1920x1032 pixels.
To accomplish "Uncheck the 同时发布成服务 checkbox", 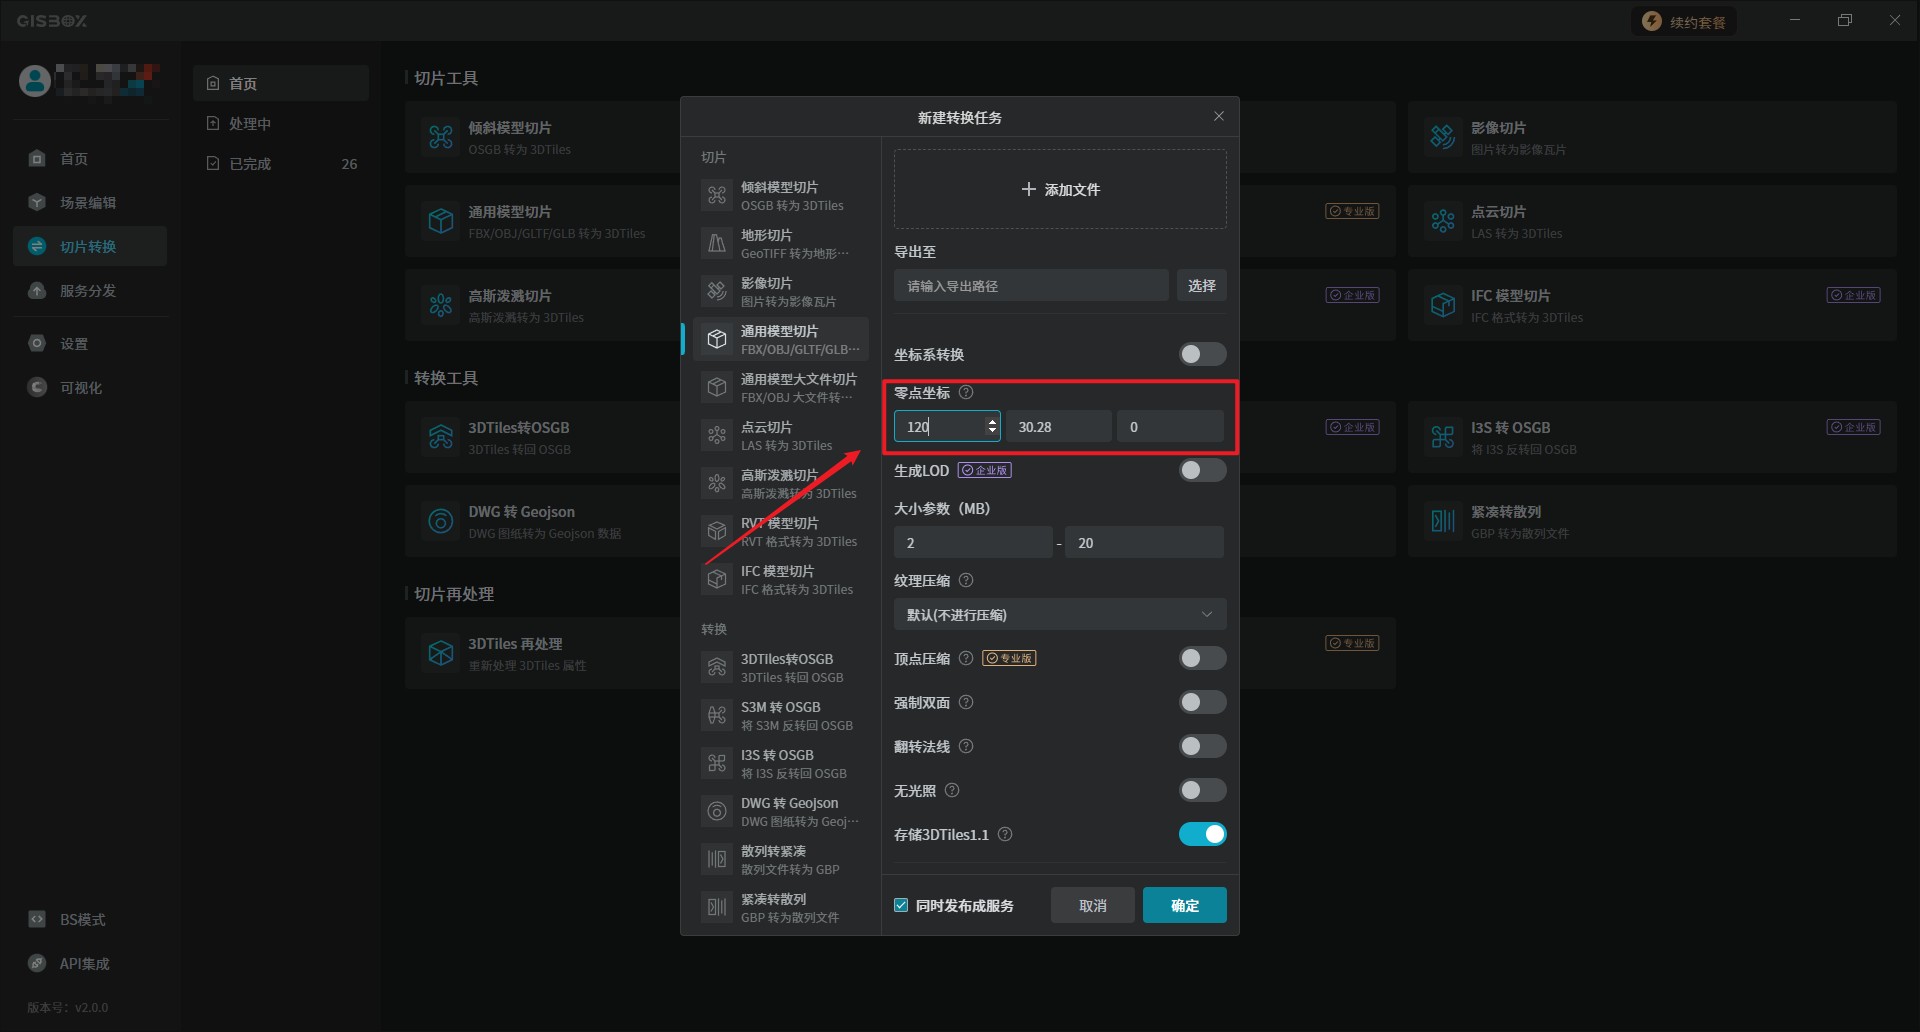I will pos(901,905).
